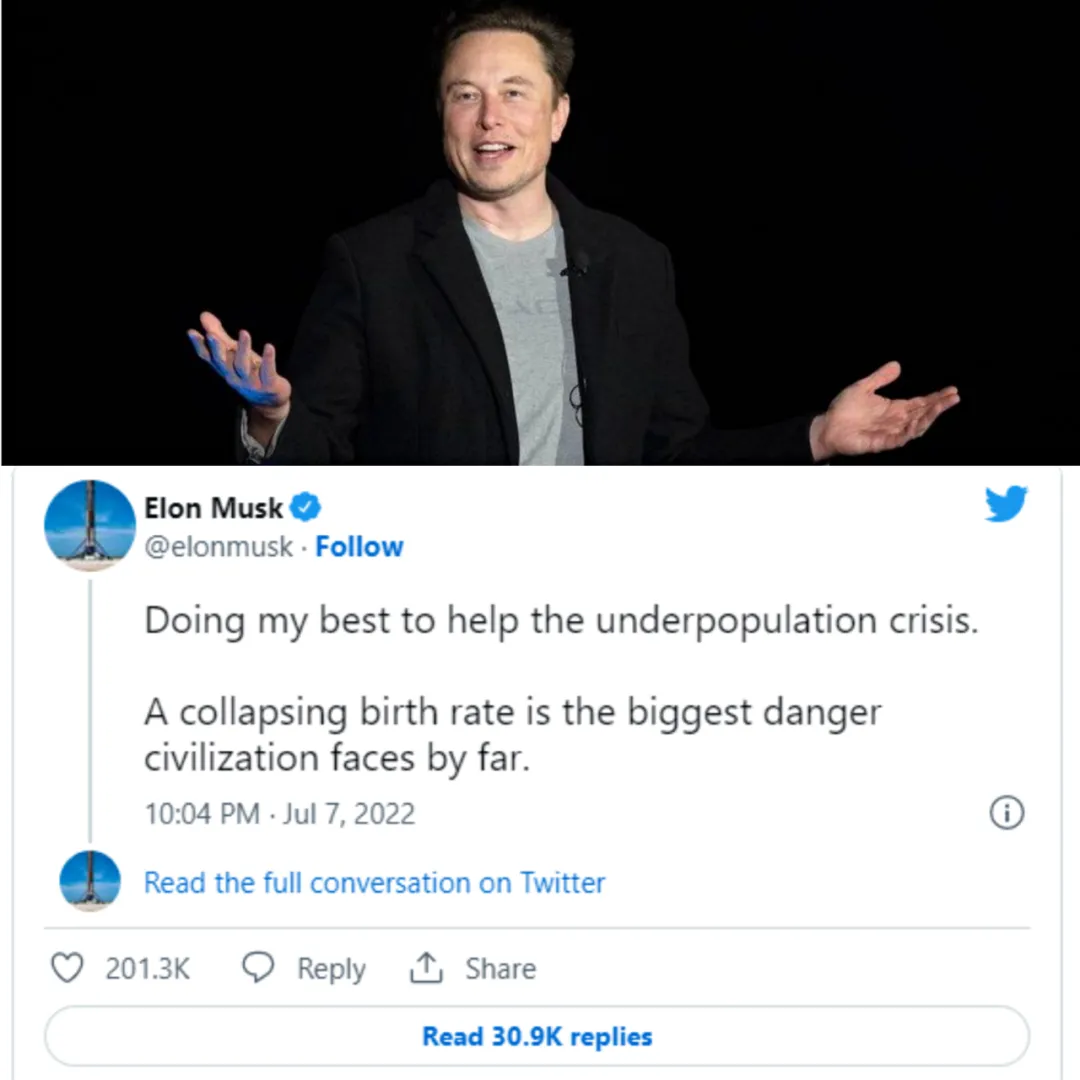Click the Twitter bird logo

[x=1006, y=503]
